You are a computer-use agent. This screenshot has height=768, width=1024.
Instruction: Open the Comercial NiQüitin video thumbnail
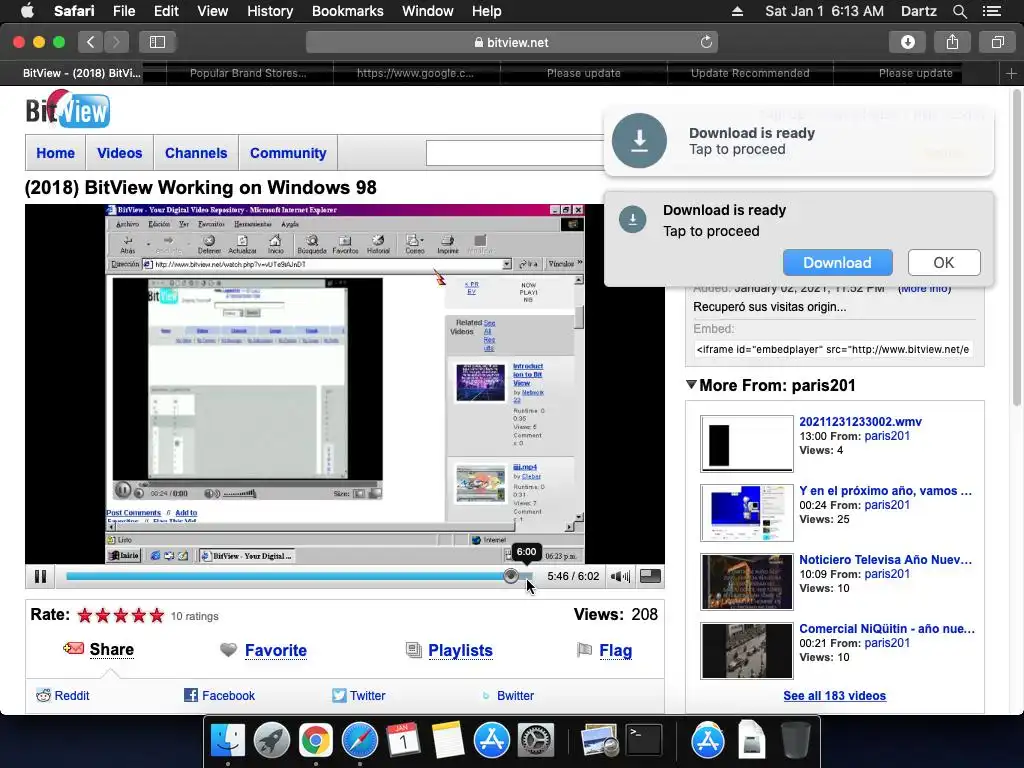pos(746,650)
